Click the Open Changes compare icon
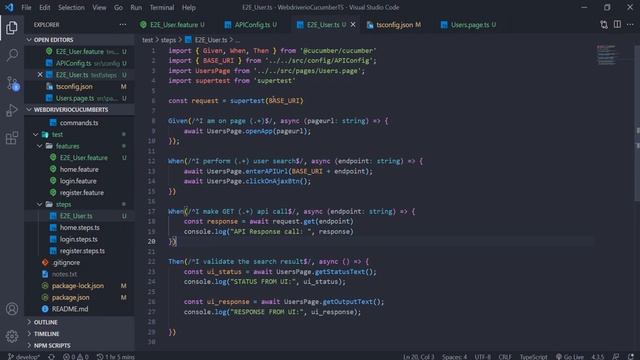Viewport: 640px width, 360px height. click(x=604, y=24)
